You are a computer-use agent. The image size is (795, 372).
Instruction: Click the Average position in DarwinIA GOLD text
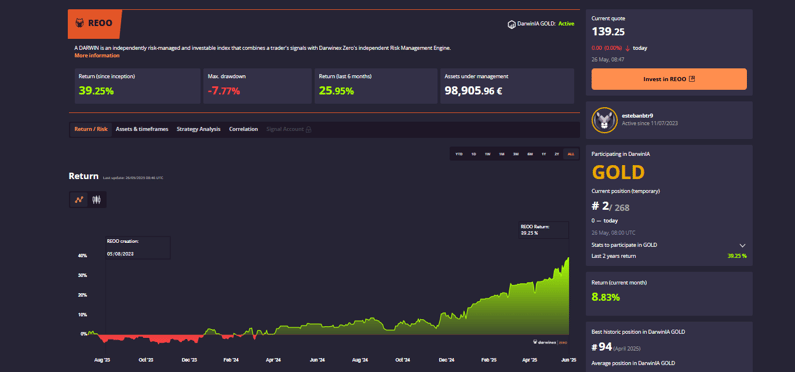(633, 363)
